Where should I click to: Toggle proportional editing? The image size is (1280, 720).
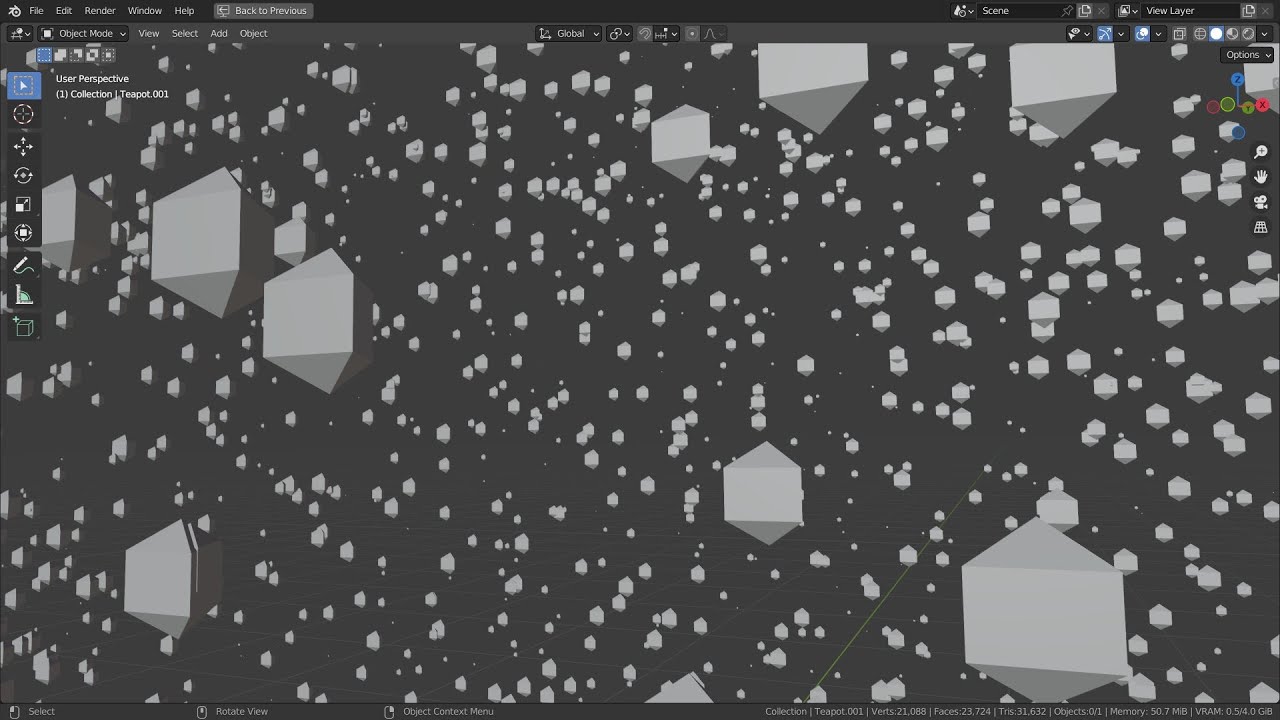pos(692,33)
